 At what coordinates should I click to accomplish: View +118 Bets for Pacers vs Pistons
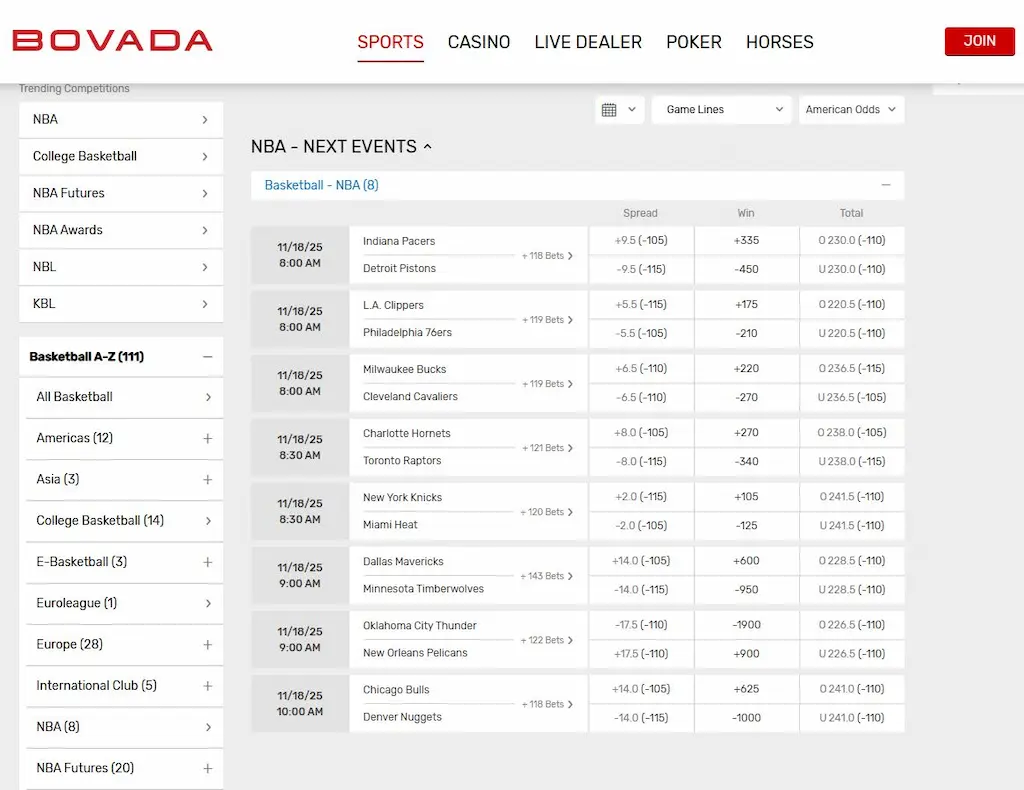click(544, 256)
